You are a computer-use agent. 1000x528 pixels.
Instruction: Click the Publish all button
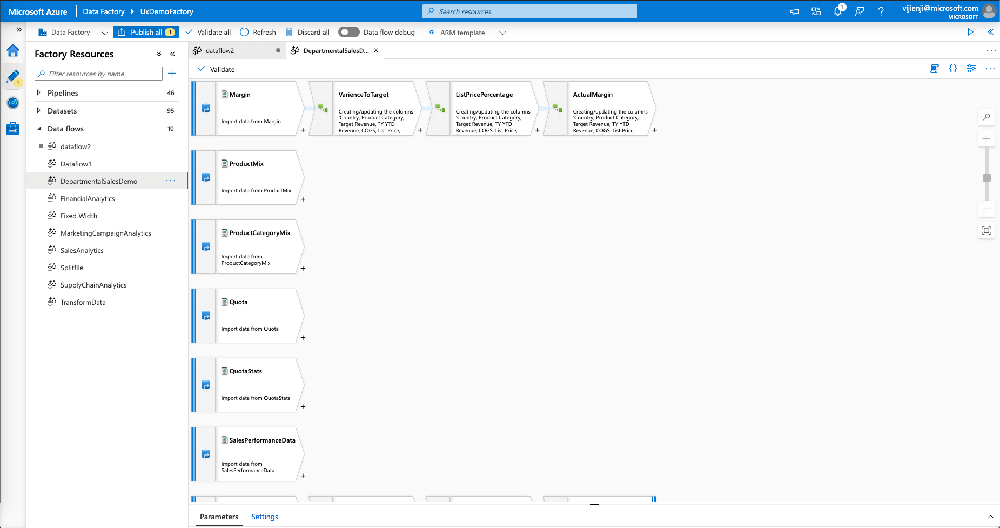(145, 32)
